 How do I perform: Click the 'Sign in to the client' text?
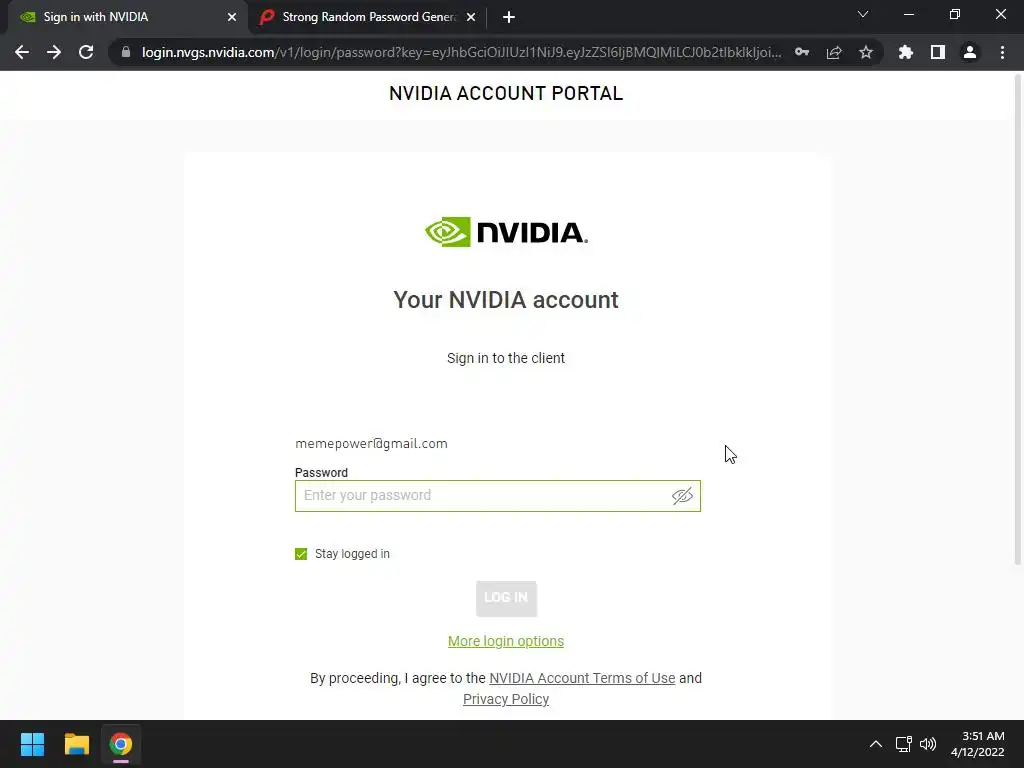click(x=506, y=358)
